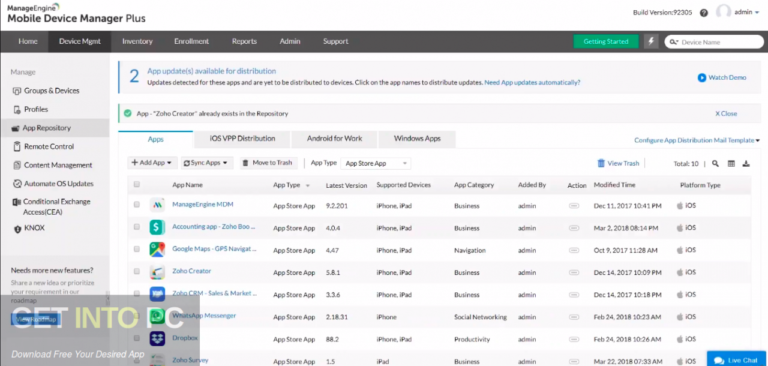
Task: Switch to iOS VPP Distribution tab
Action: [242, 139]
